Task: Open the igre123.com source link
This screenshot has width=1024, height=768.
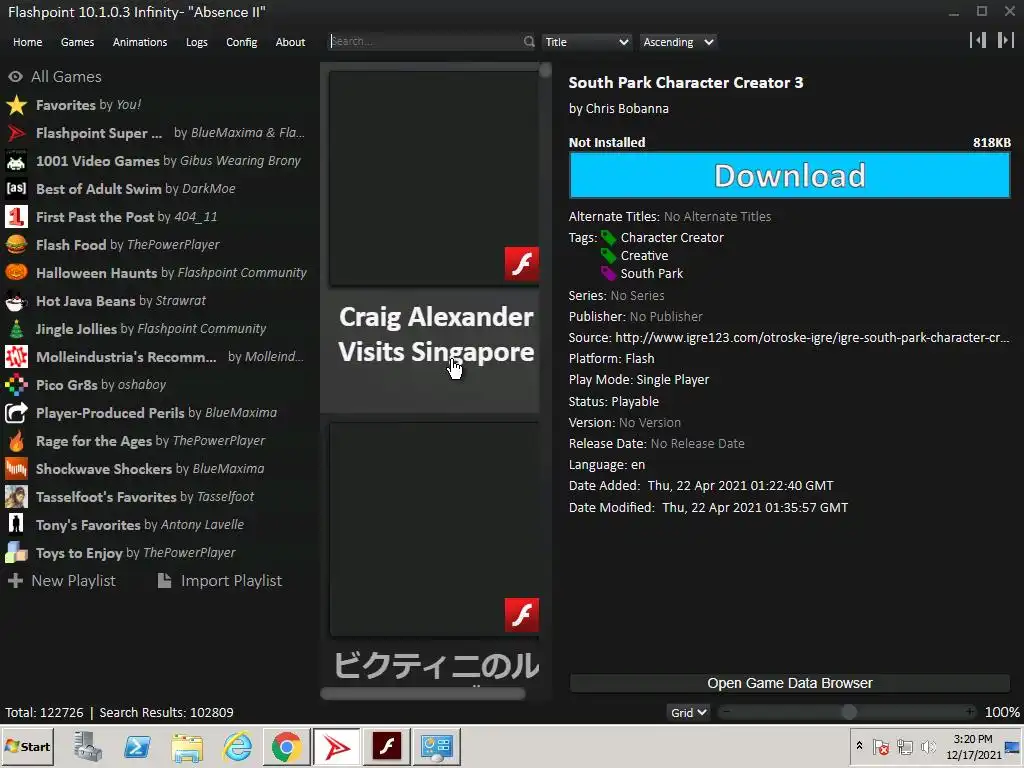Action: 812,338
